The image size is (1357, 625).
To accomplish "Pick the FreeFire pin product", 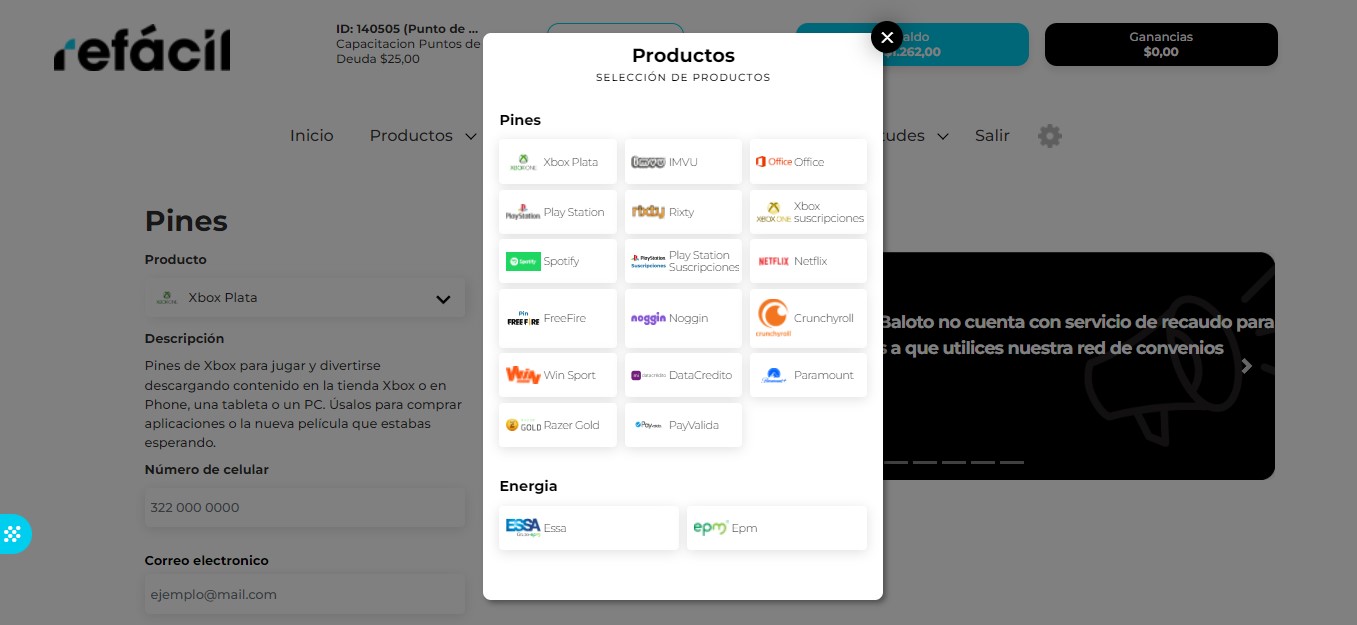I will point(558,318).
